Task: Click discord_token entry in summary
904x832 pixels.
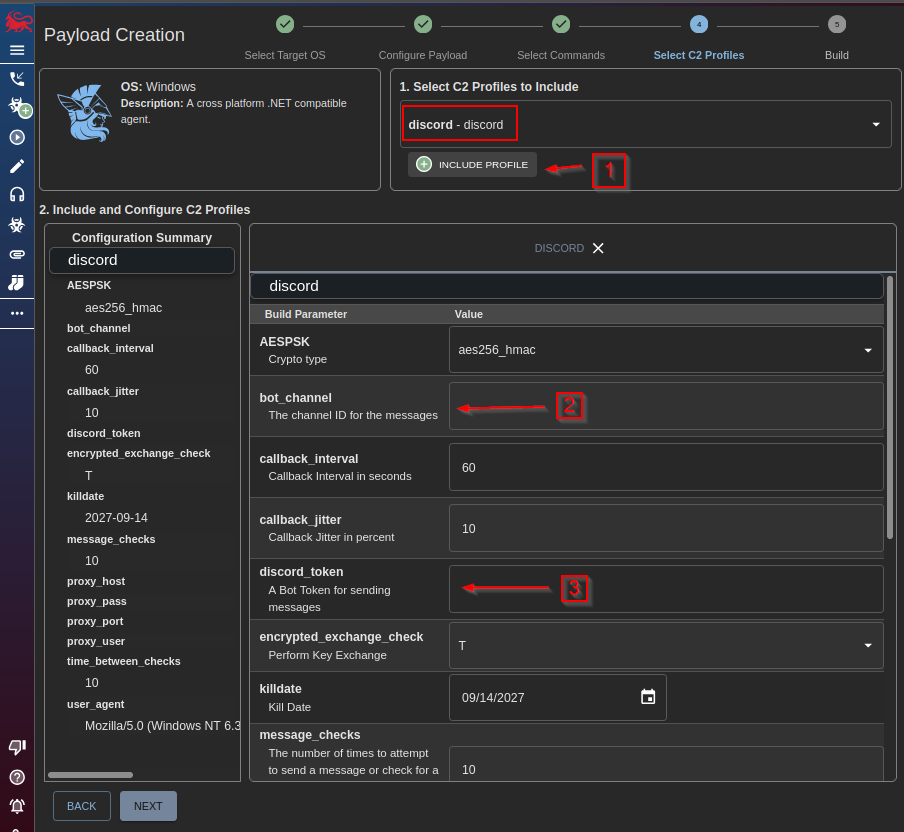Action: pyautogui.click(x=103, y=433)
